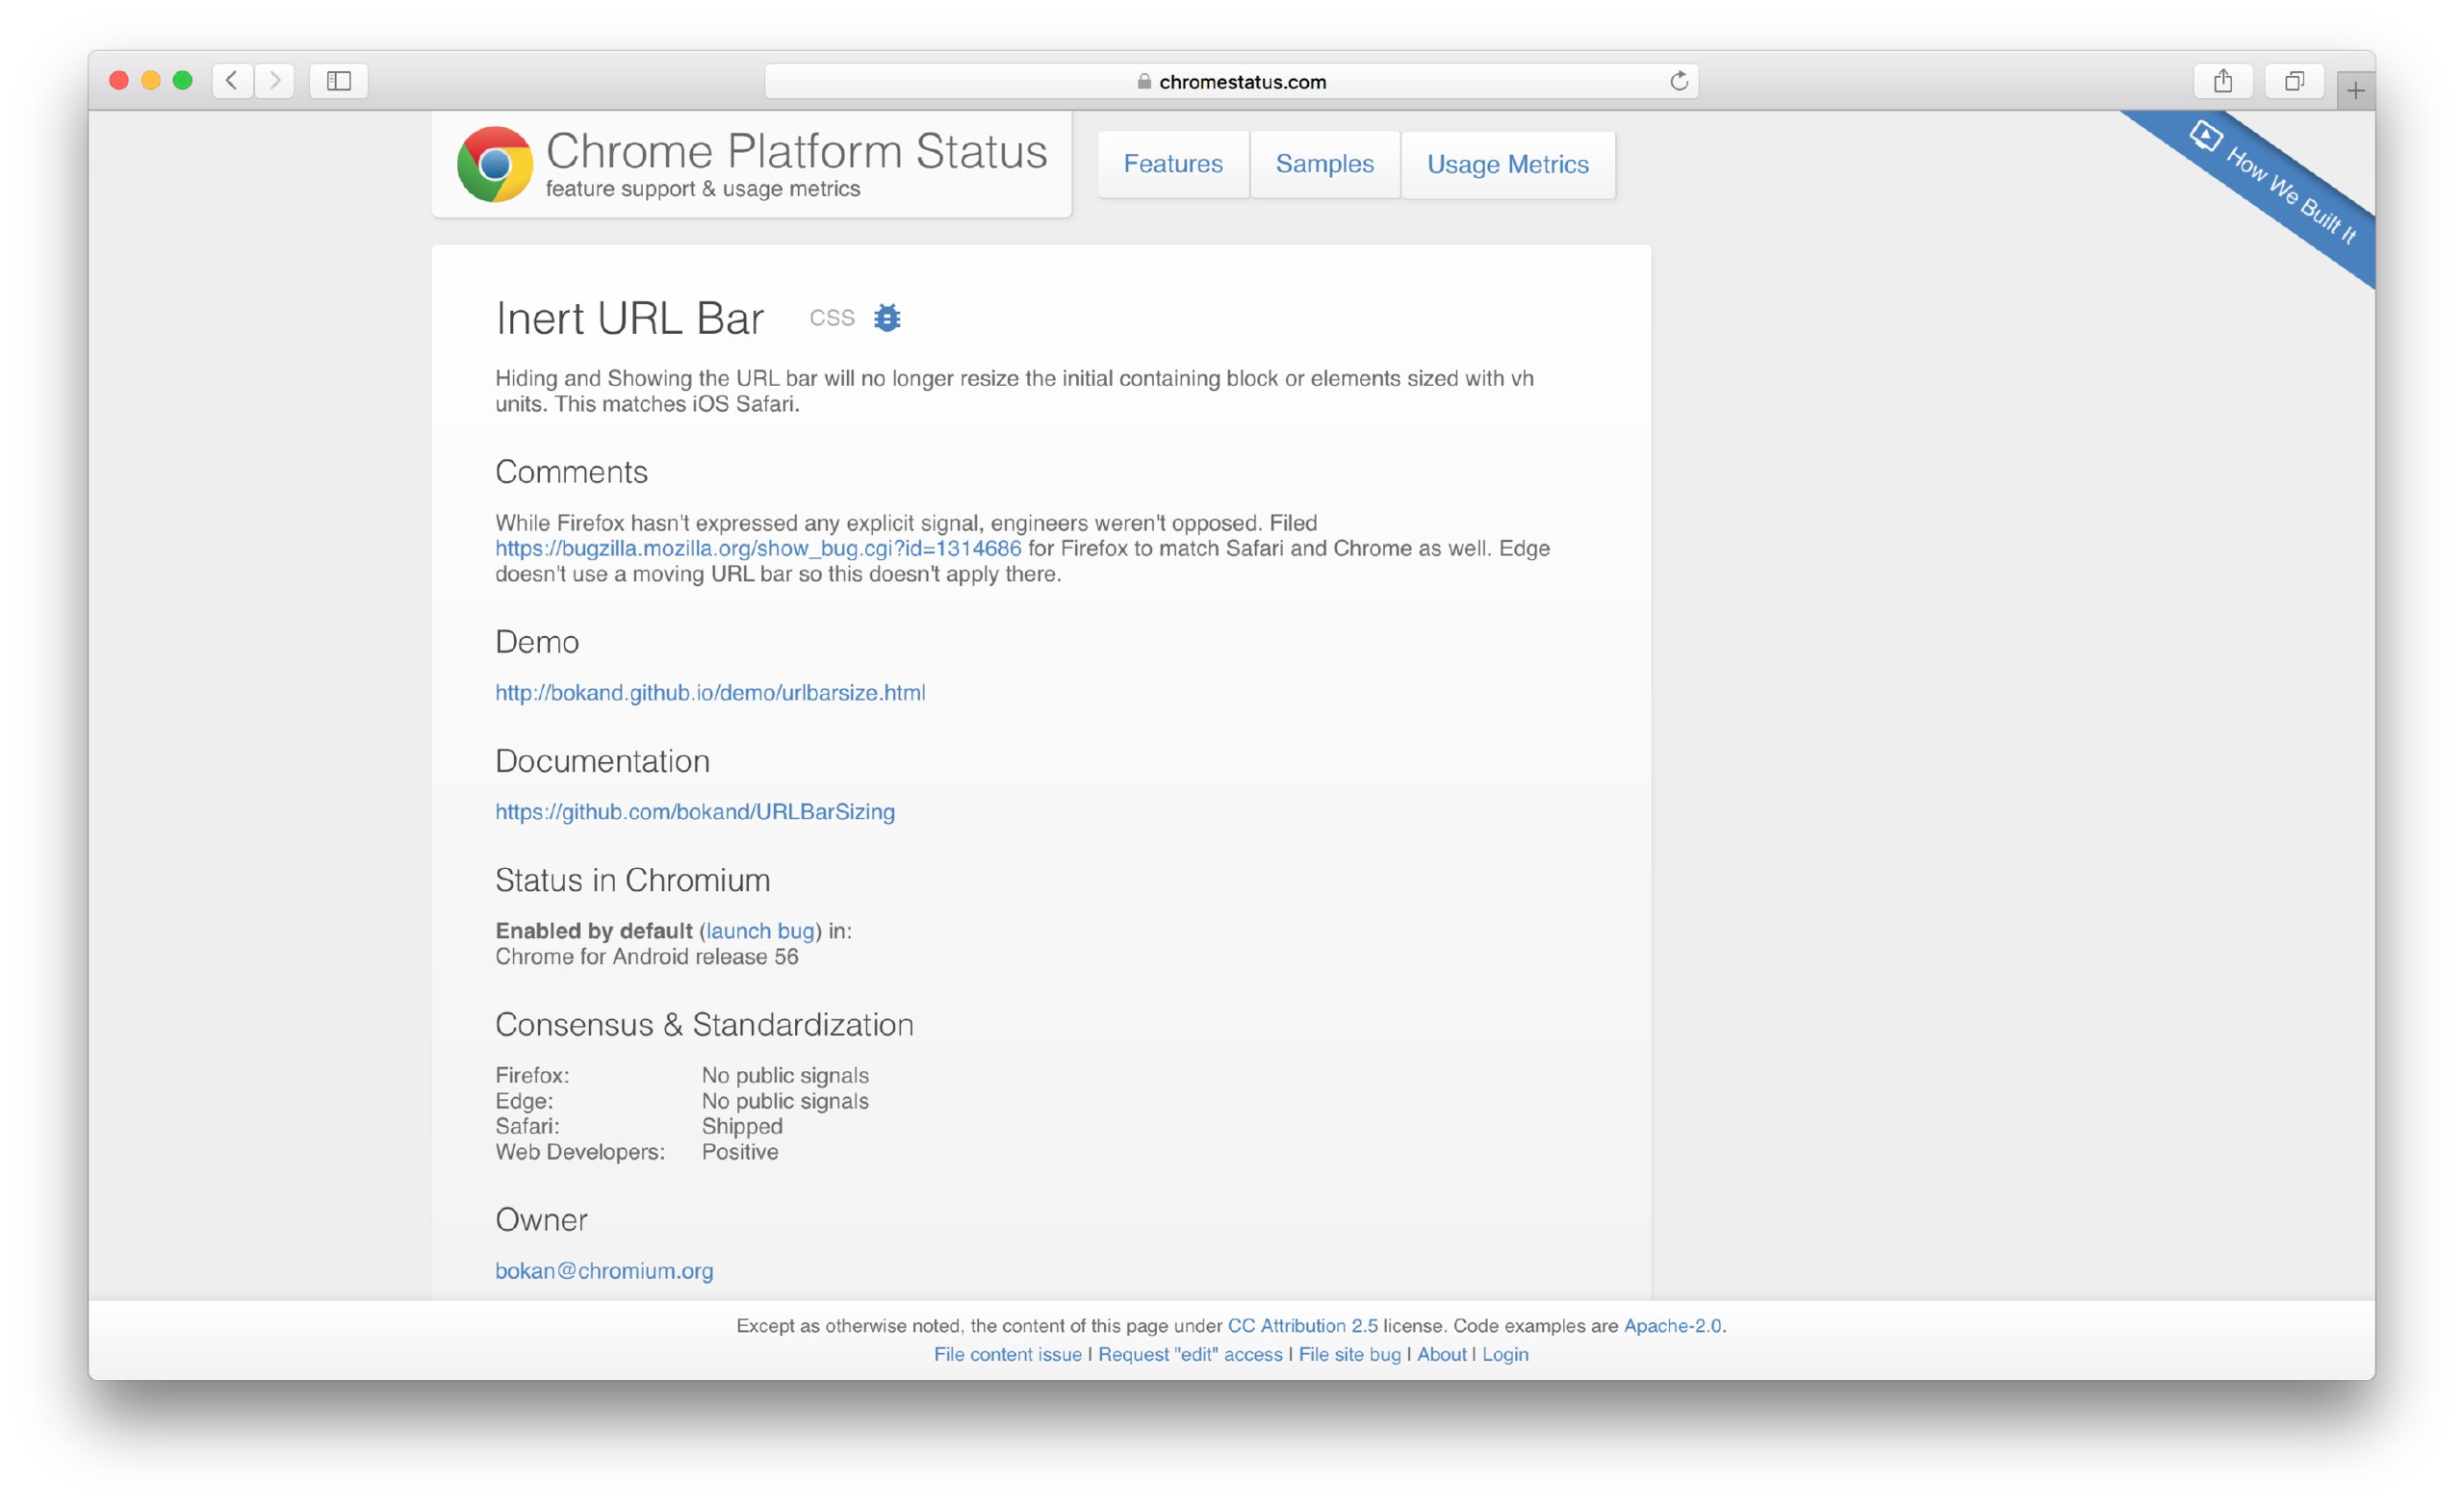Click the feature support & usage metrics subtitle
2464x1507 pixels.
[x=703, y=189]
